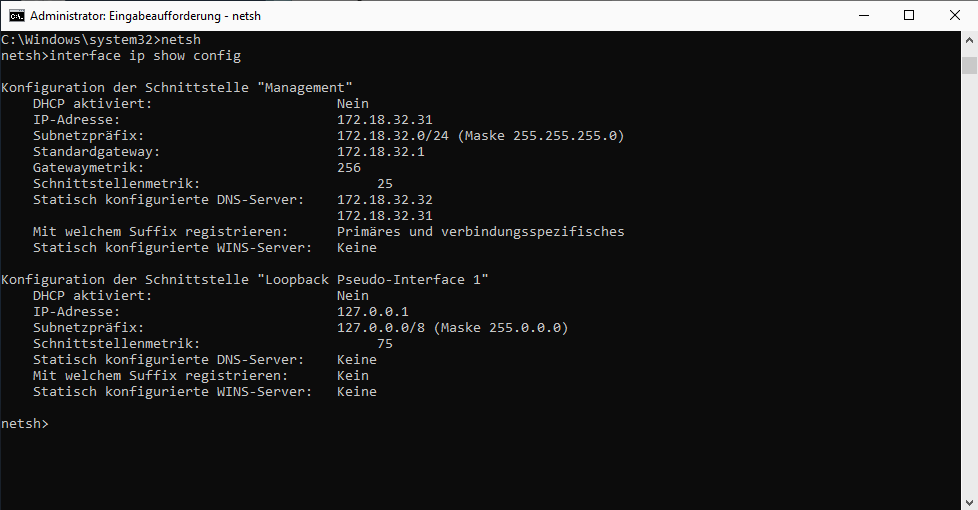The width and height of the screenshot is (978, 510).
Task: Click the Schnittstellenmetrik value 75
Action: click(x=385, y=344)
